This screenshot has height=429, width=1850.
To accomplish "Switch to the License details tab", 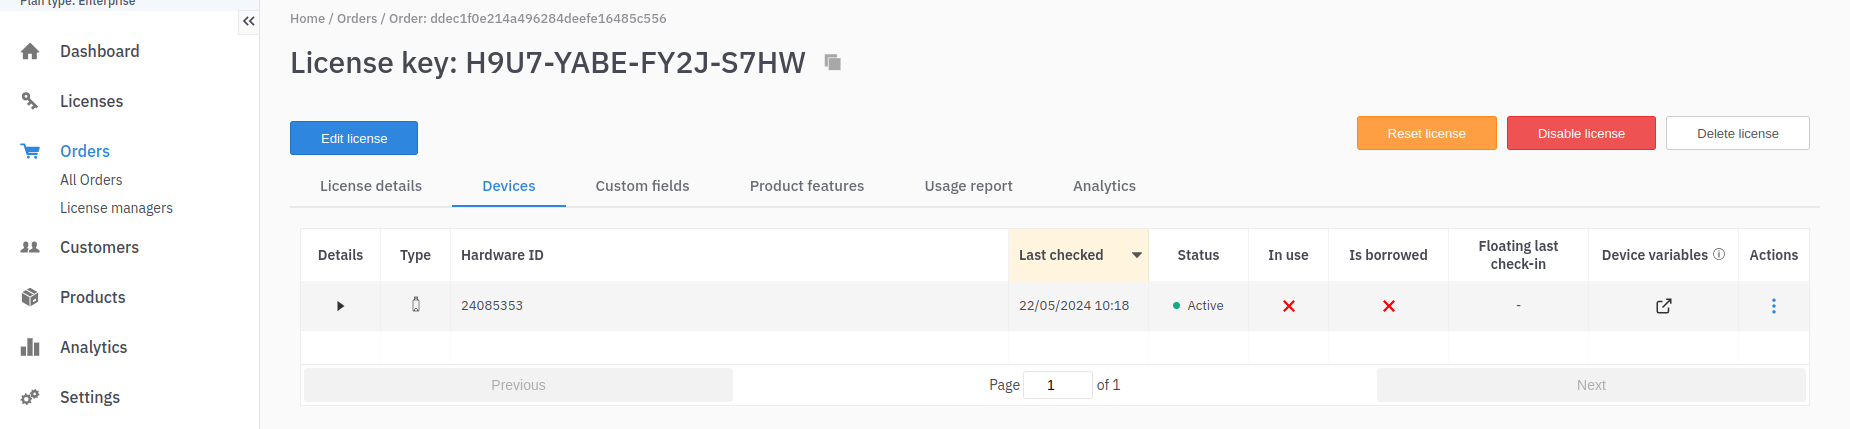I will coord(371,186).
